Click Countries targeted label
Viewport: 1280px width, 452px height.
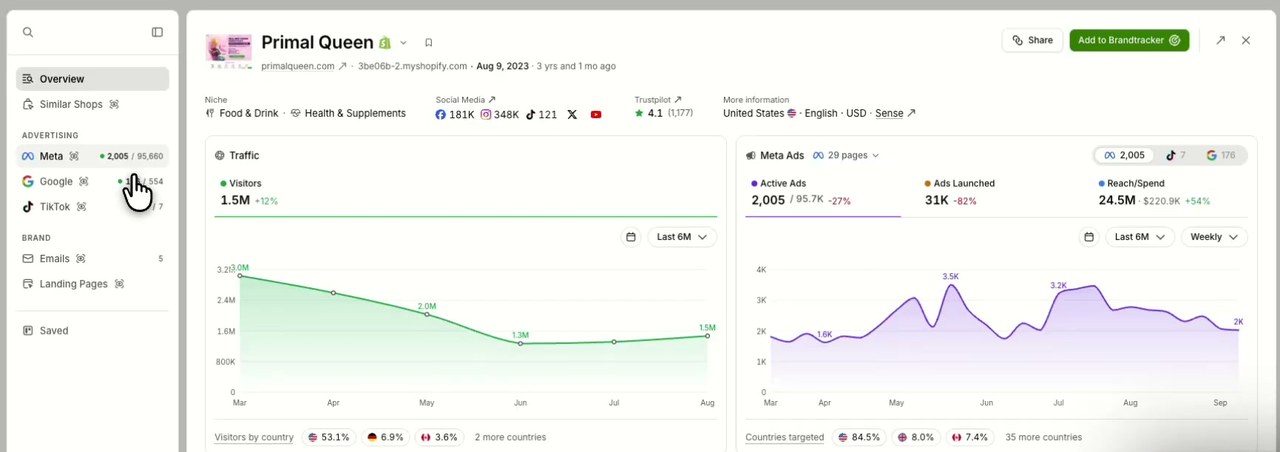pyautogui.click(x=785, y=437)
